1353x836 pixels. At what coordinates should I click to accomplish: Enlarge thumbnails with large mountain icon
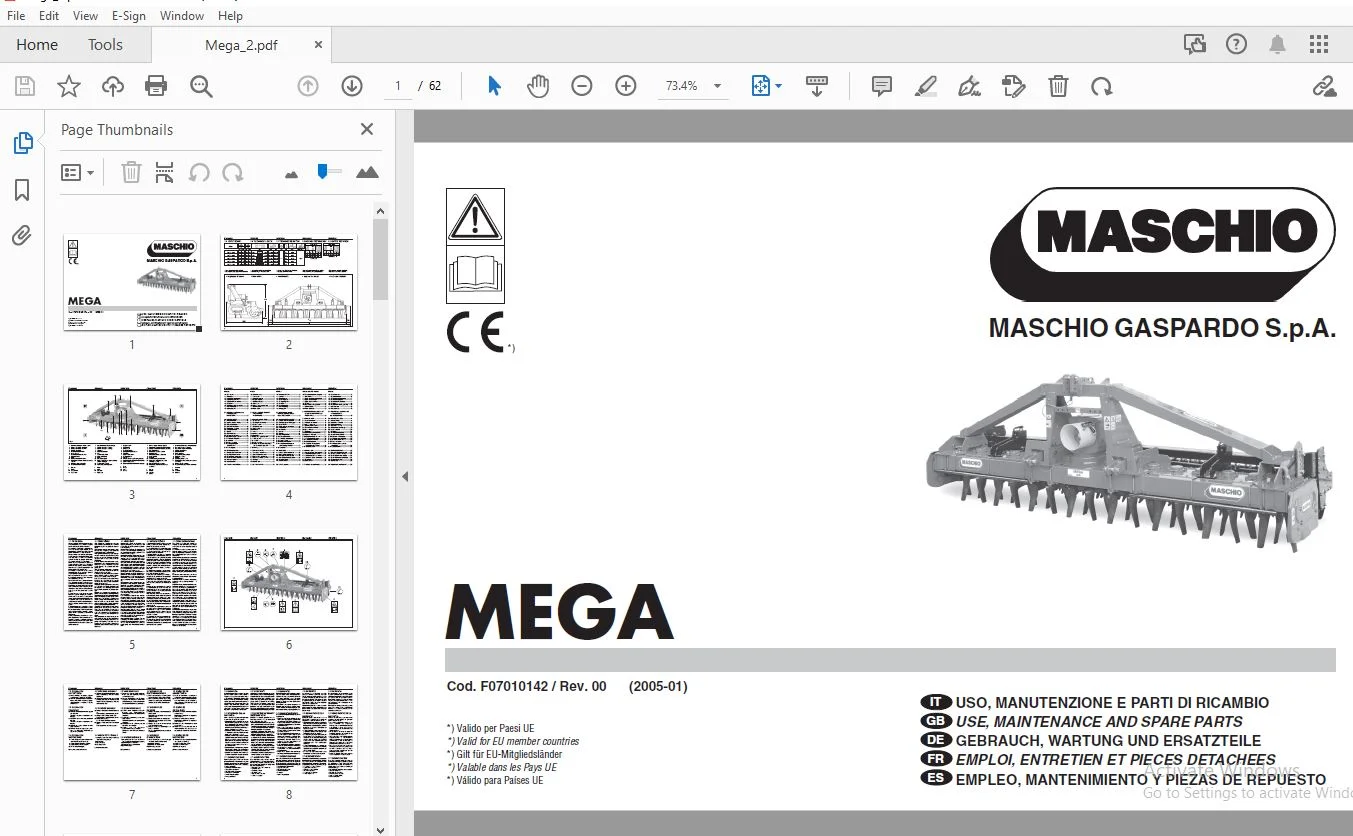pos(367,172)
